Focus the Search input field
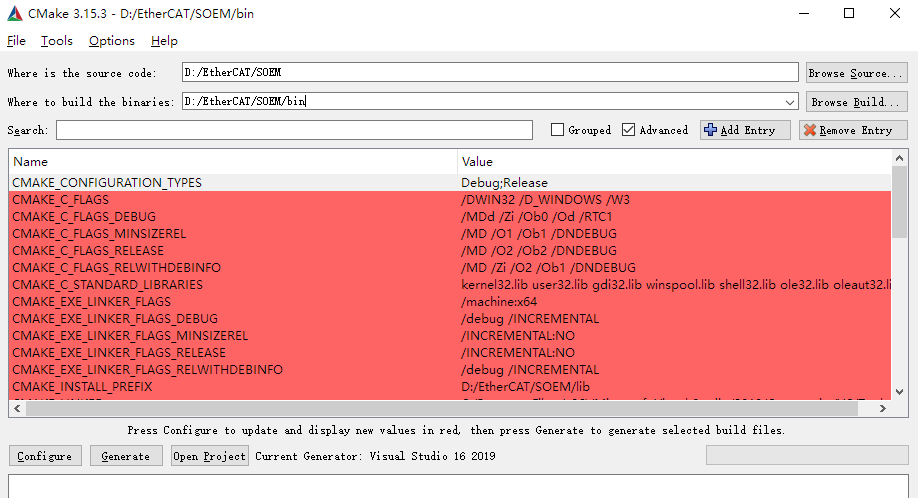918x498 pixels. [294, 130]
